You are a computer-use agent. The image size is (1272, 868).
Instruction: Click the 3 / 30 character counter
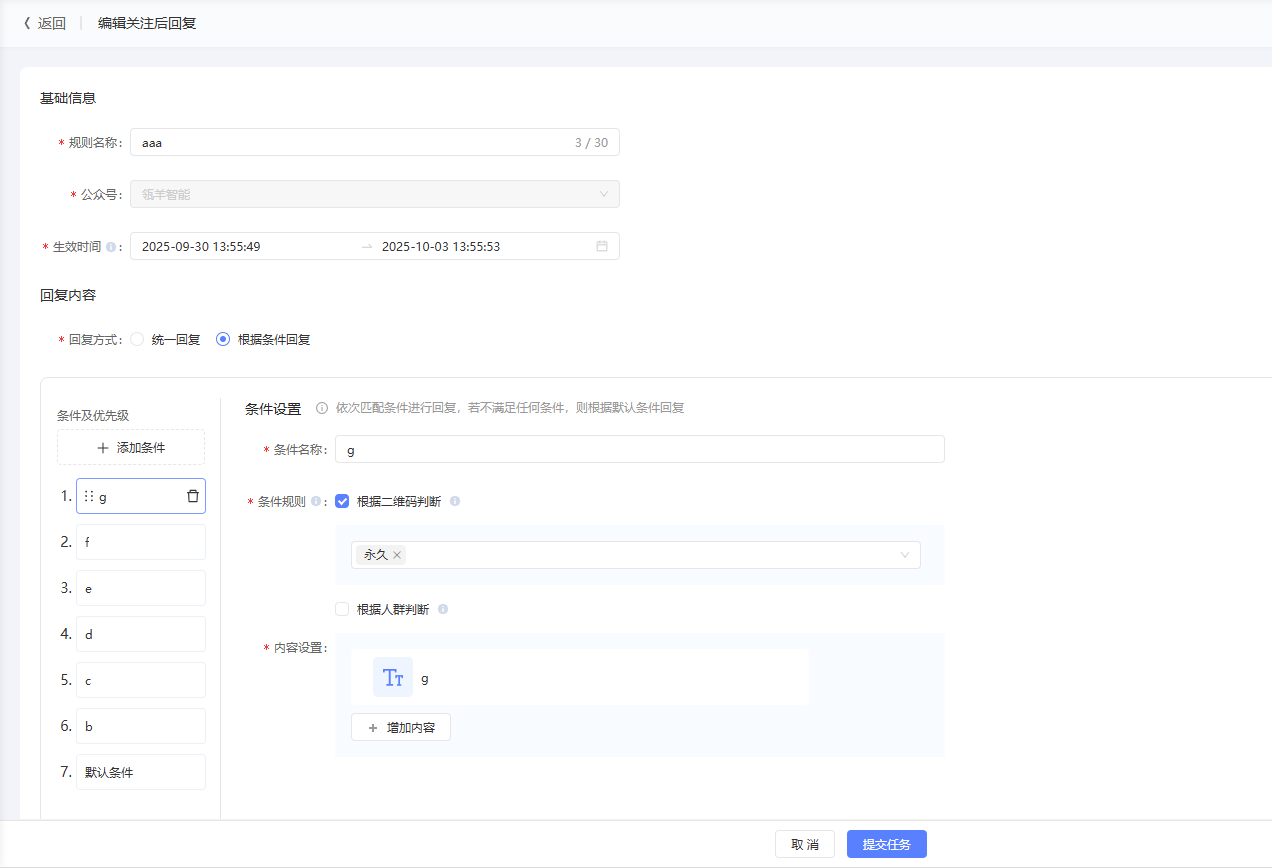(591, 142)
